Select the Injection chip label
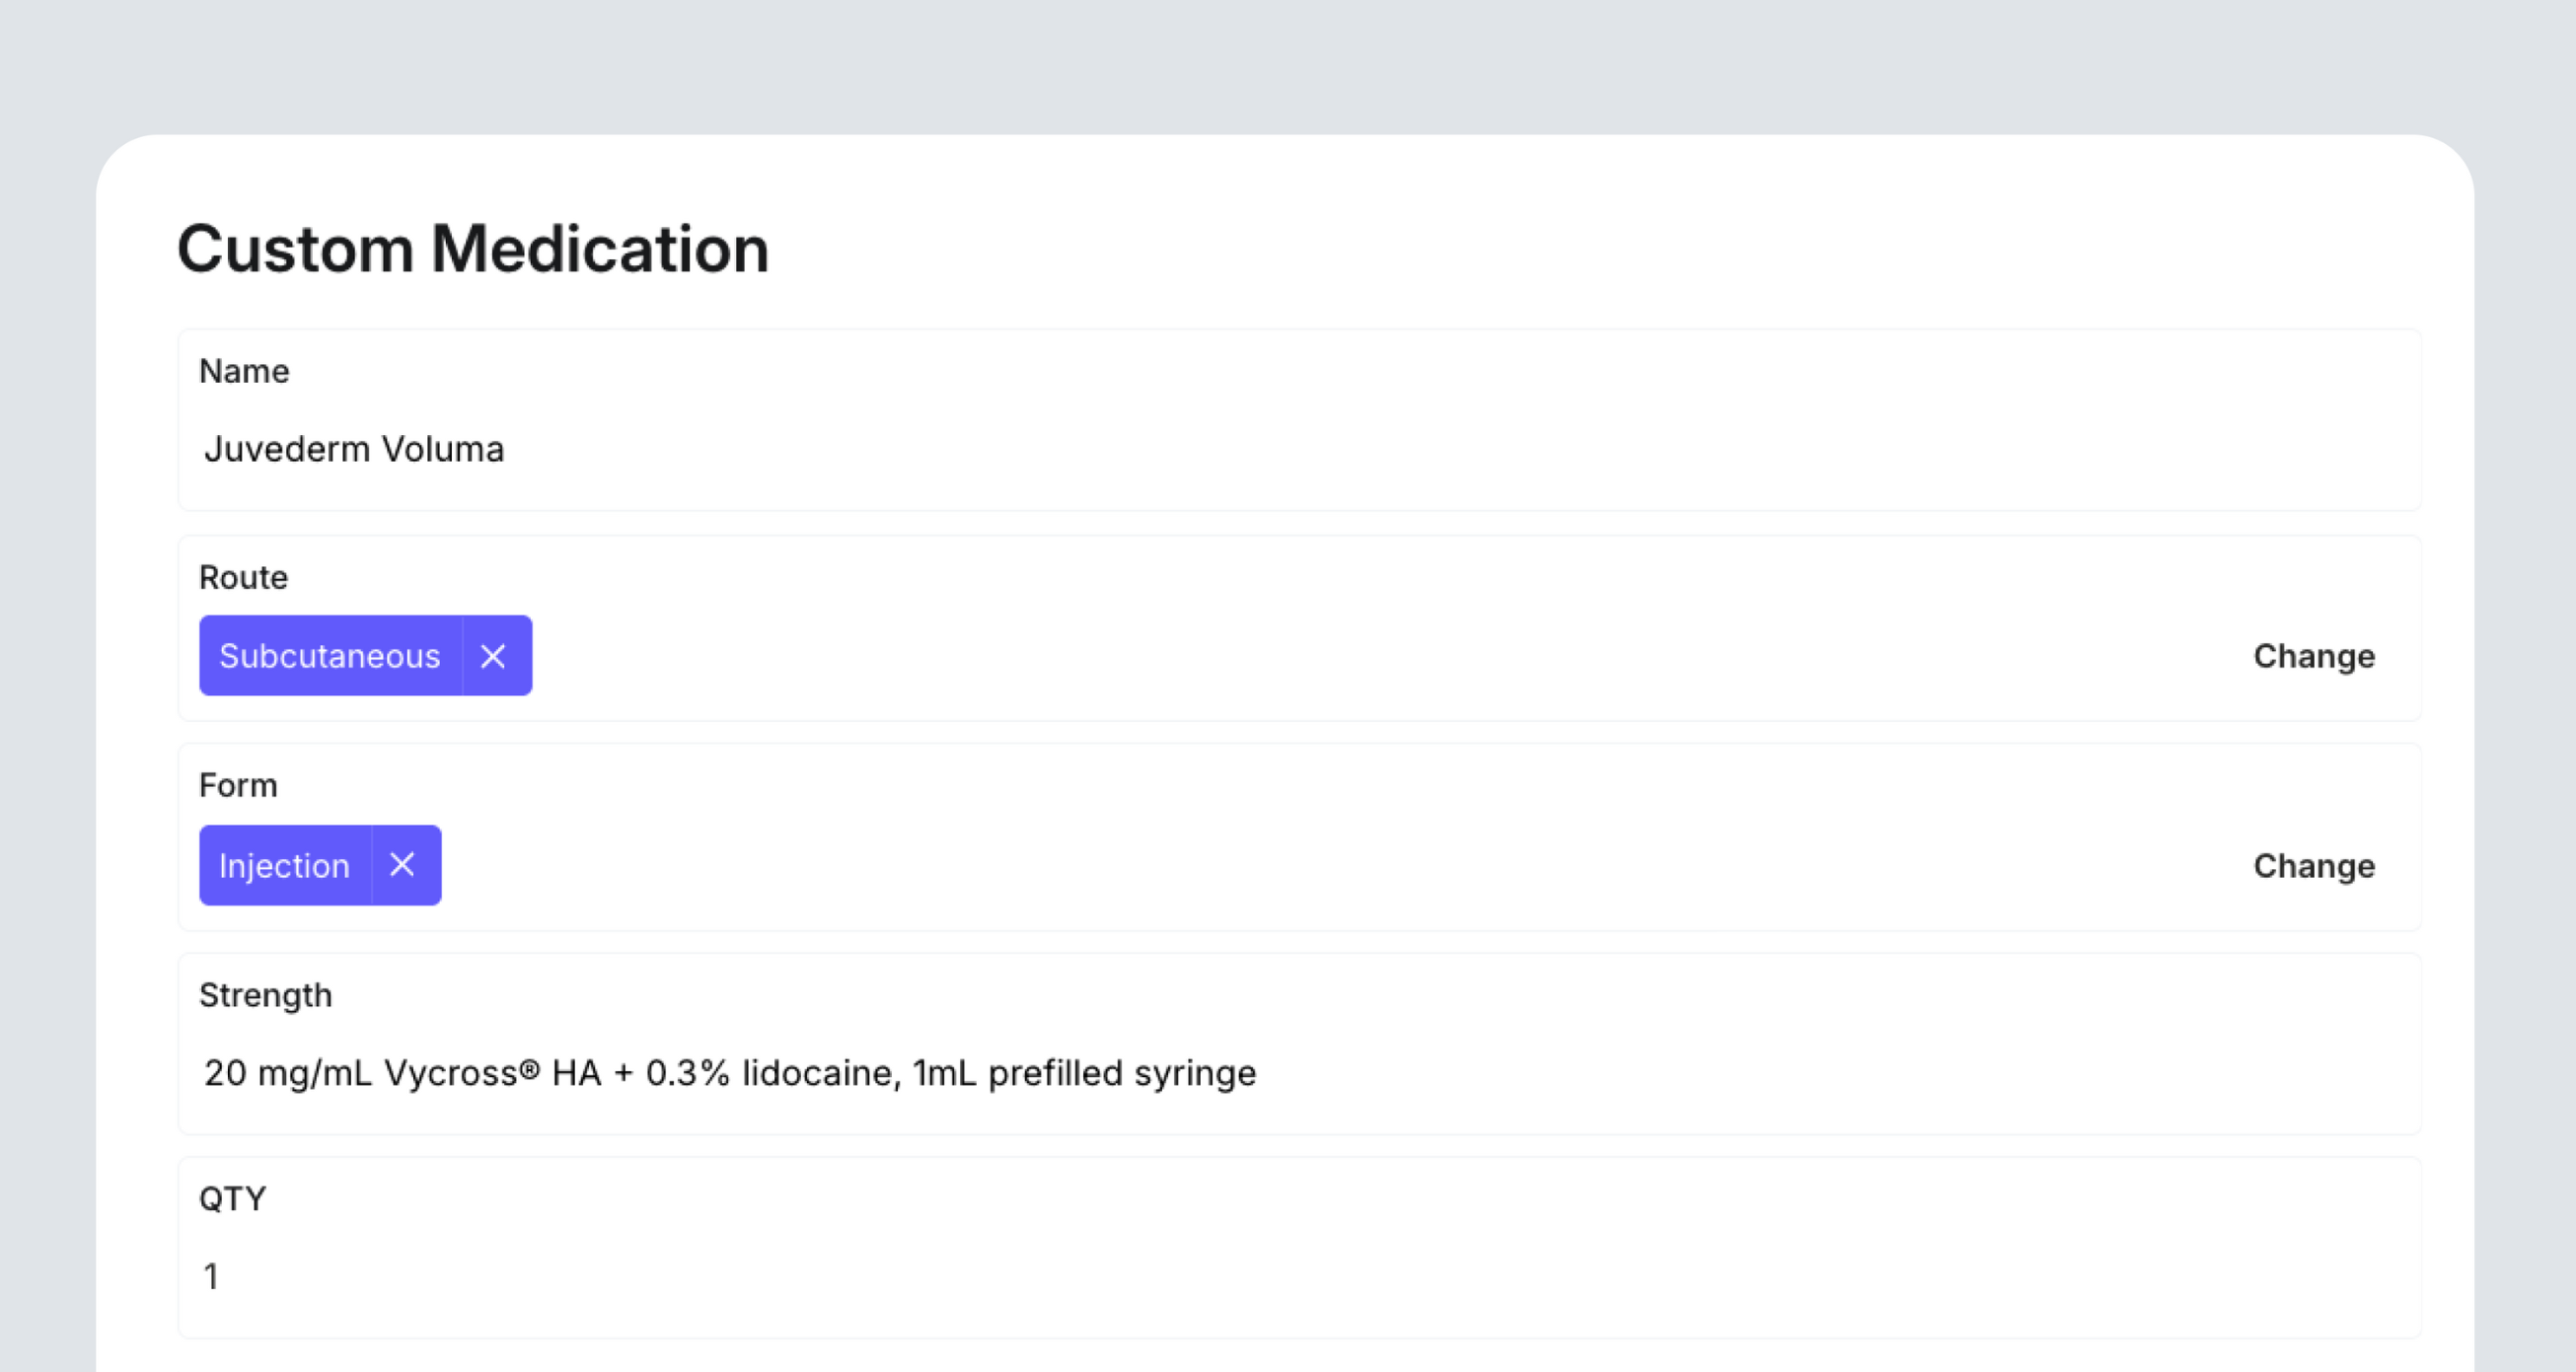The width and height of the screenshot is (2576, 1372). [284, 866]
